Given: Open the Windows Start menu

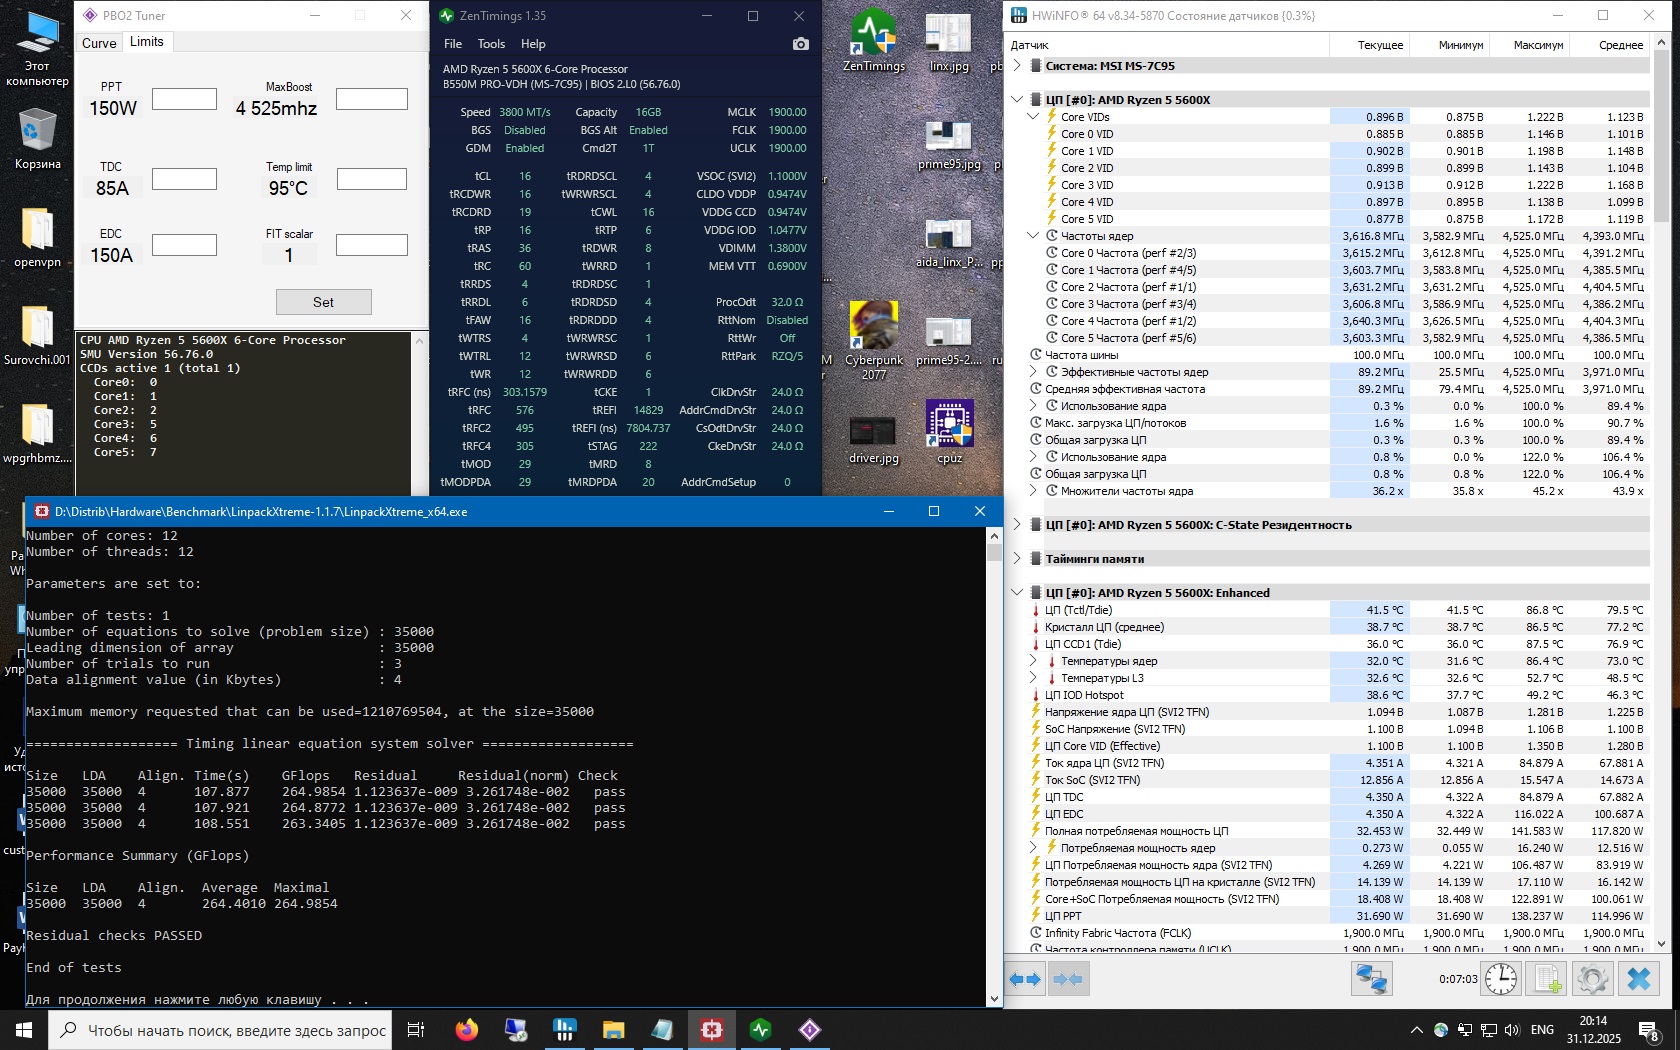Looking at the screenshot, I should tap(24, 1029).
